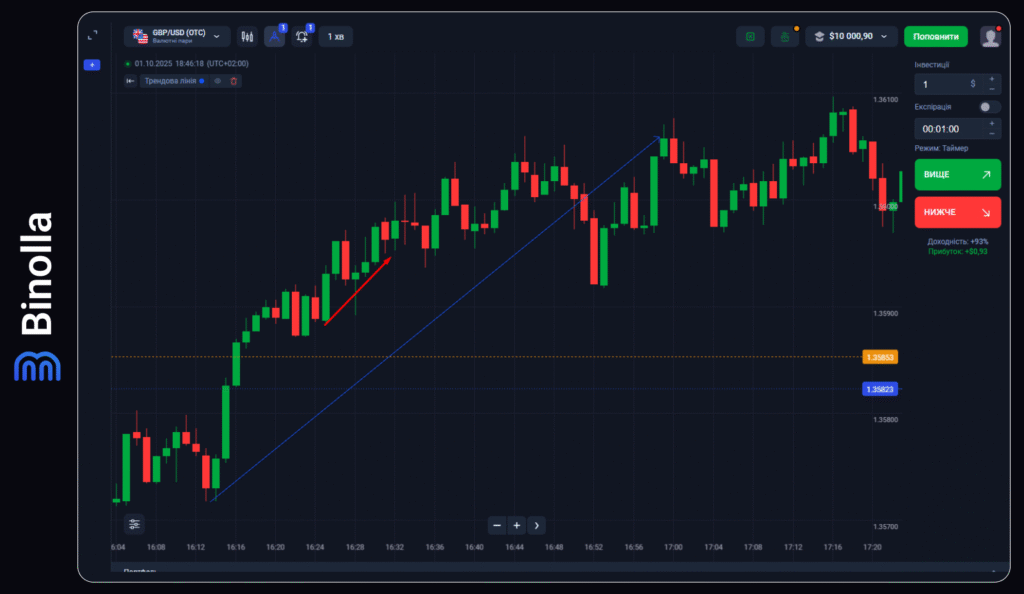Toggle the Експірація switch
This screenshot has width=1024, height=594.
pyautogui.click(x=989, y=107)
